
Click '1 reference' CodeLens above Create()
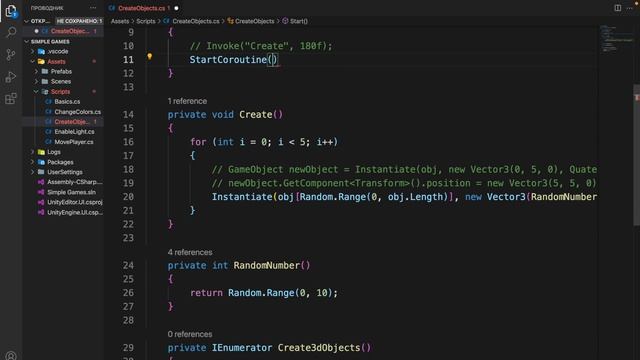click(x=187, y=101)
